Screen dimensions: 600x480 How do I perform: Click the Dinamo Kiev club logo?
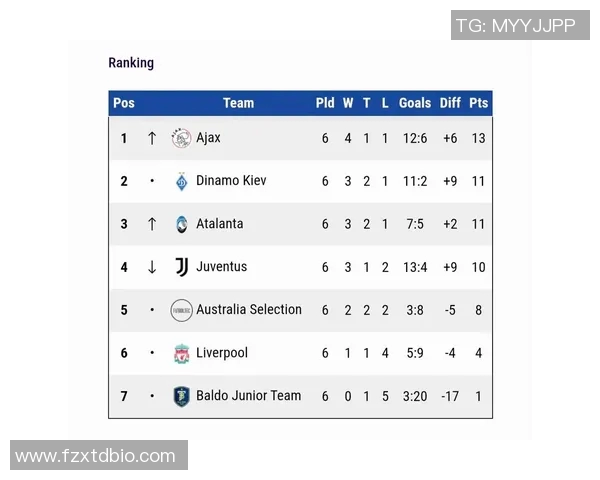coord(181,181)
